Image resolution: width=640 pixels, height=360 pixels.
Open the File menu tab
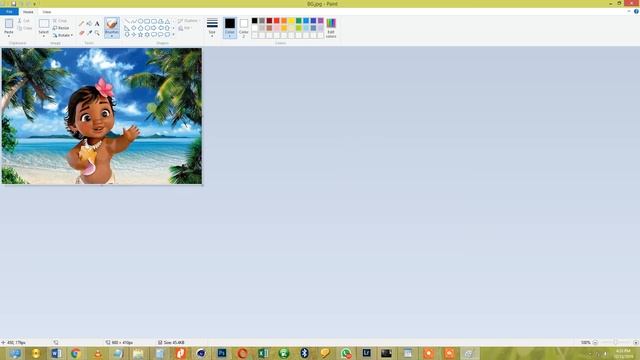(x=9, y=12)
